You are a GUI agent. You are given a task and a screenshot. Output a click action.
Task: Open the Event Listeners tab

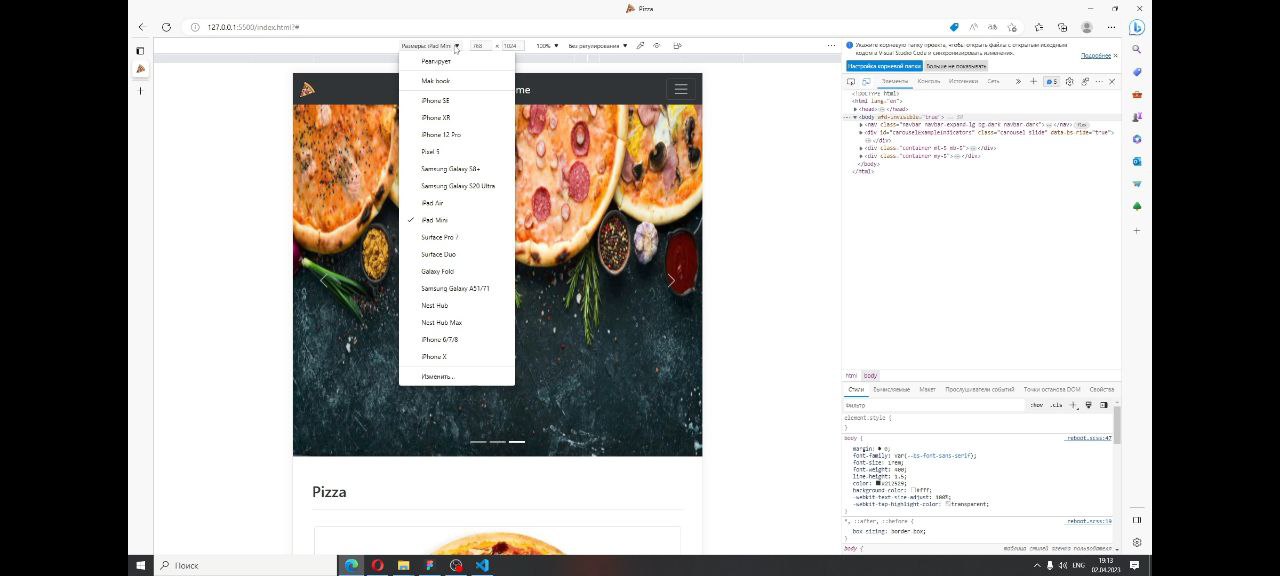point(979,389)
